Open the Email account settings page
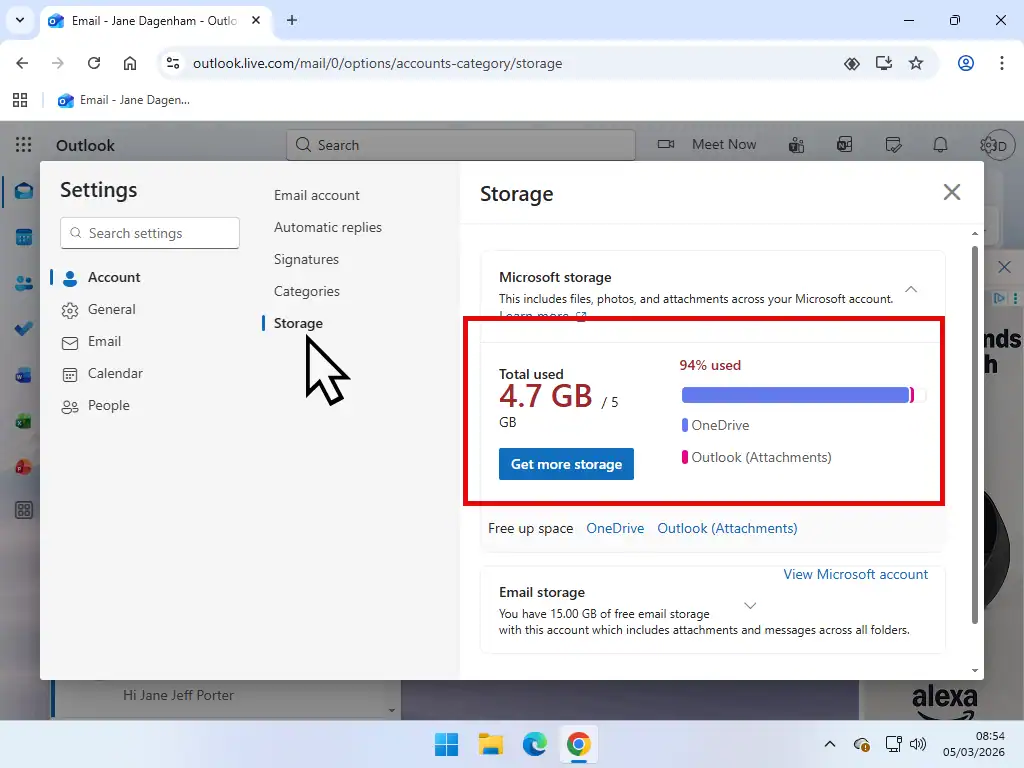Image resolution: width=1024 pixels, height=768 pixels. point(316,195)
